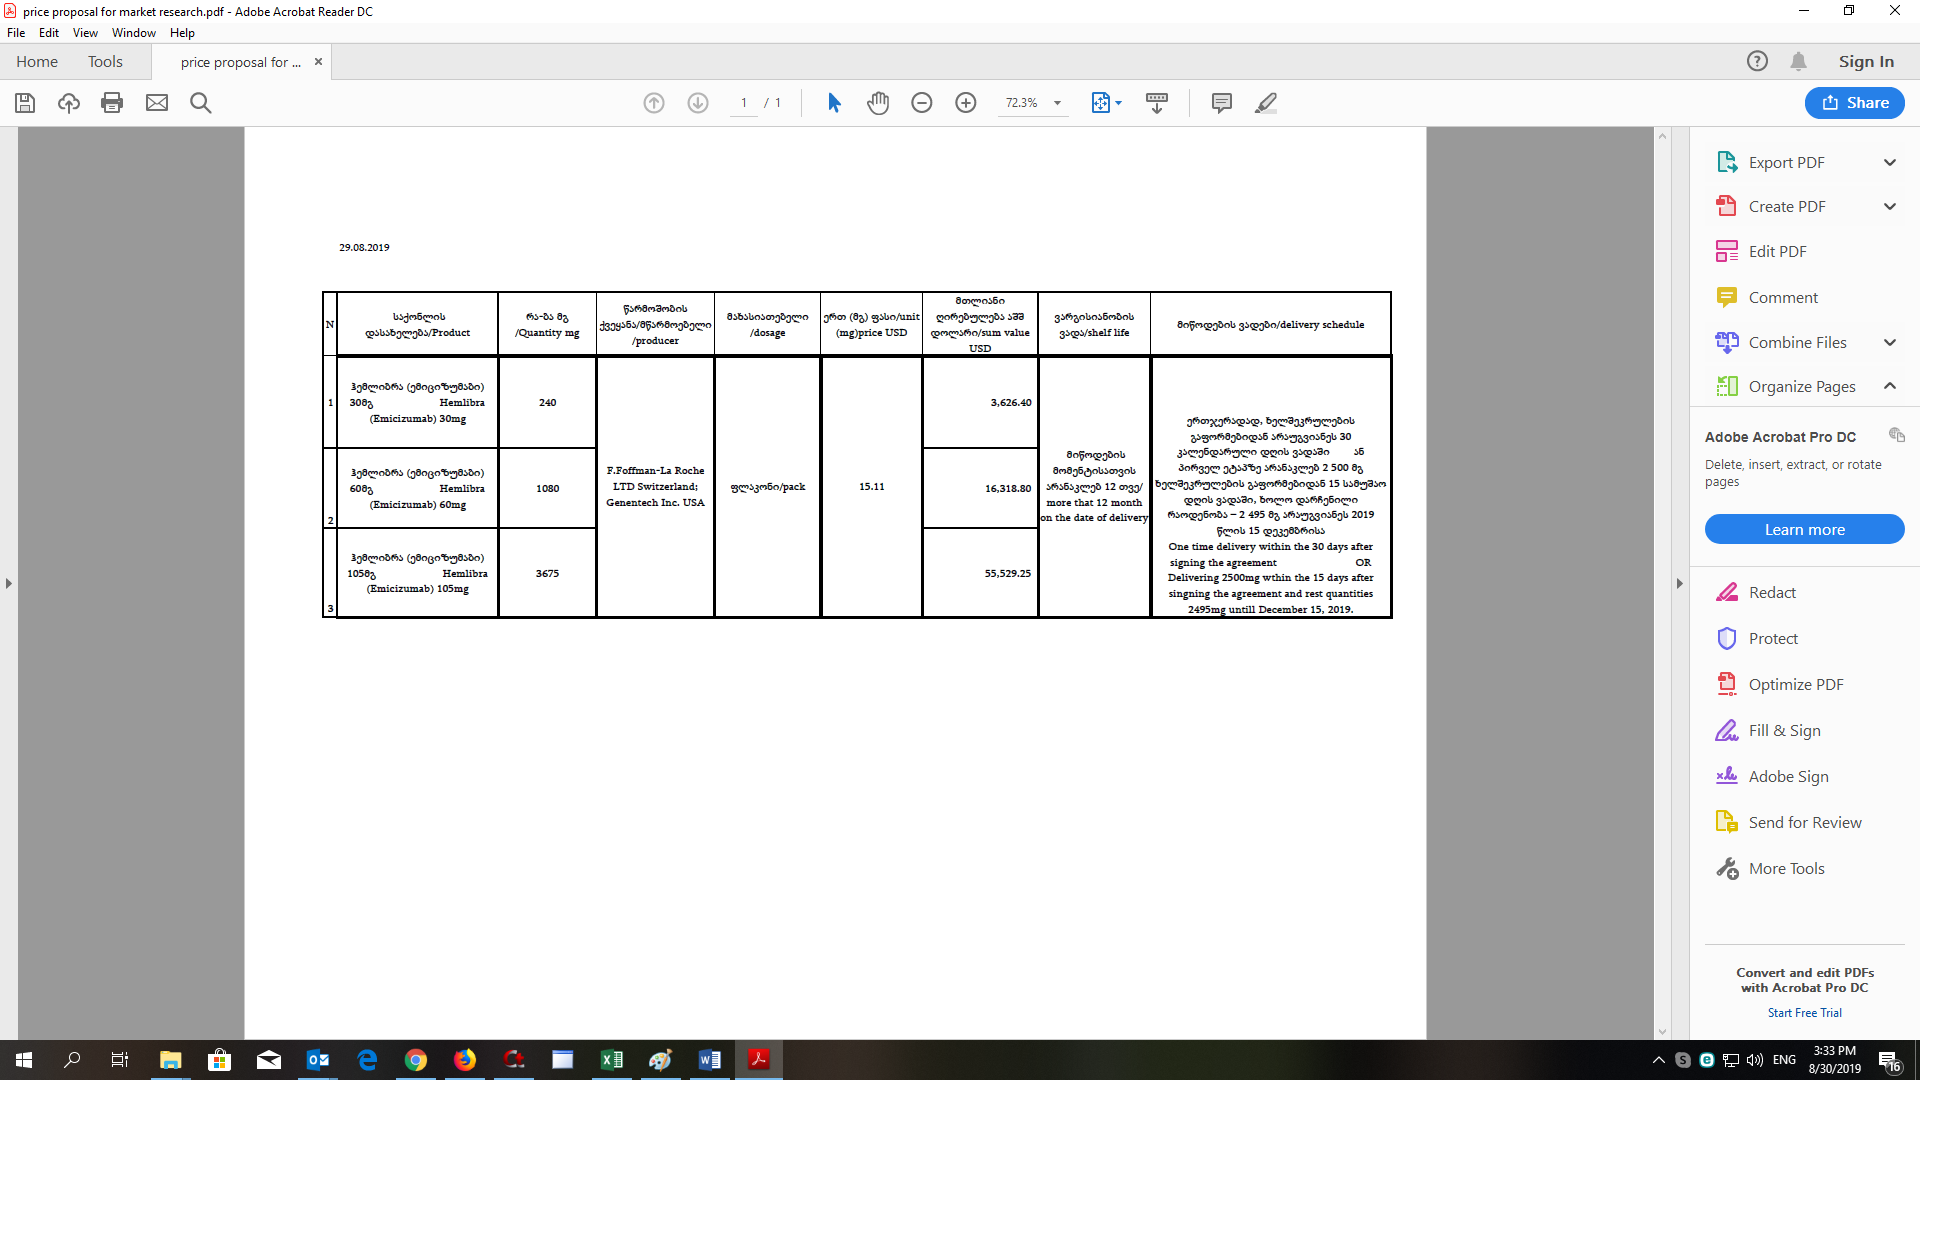1960x1260 pixels.
Task: Switch to the Tools tab
Action: pyautogui.click(x=105, y=61)
